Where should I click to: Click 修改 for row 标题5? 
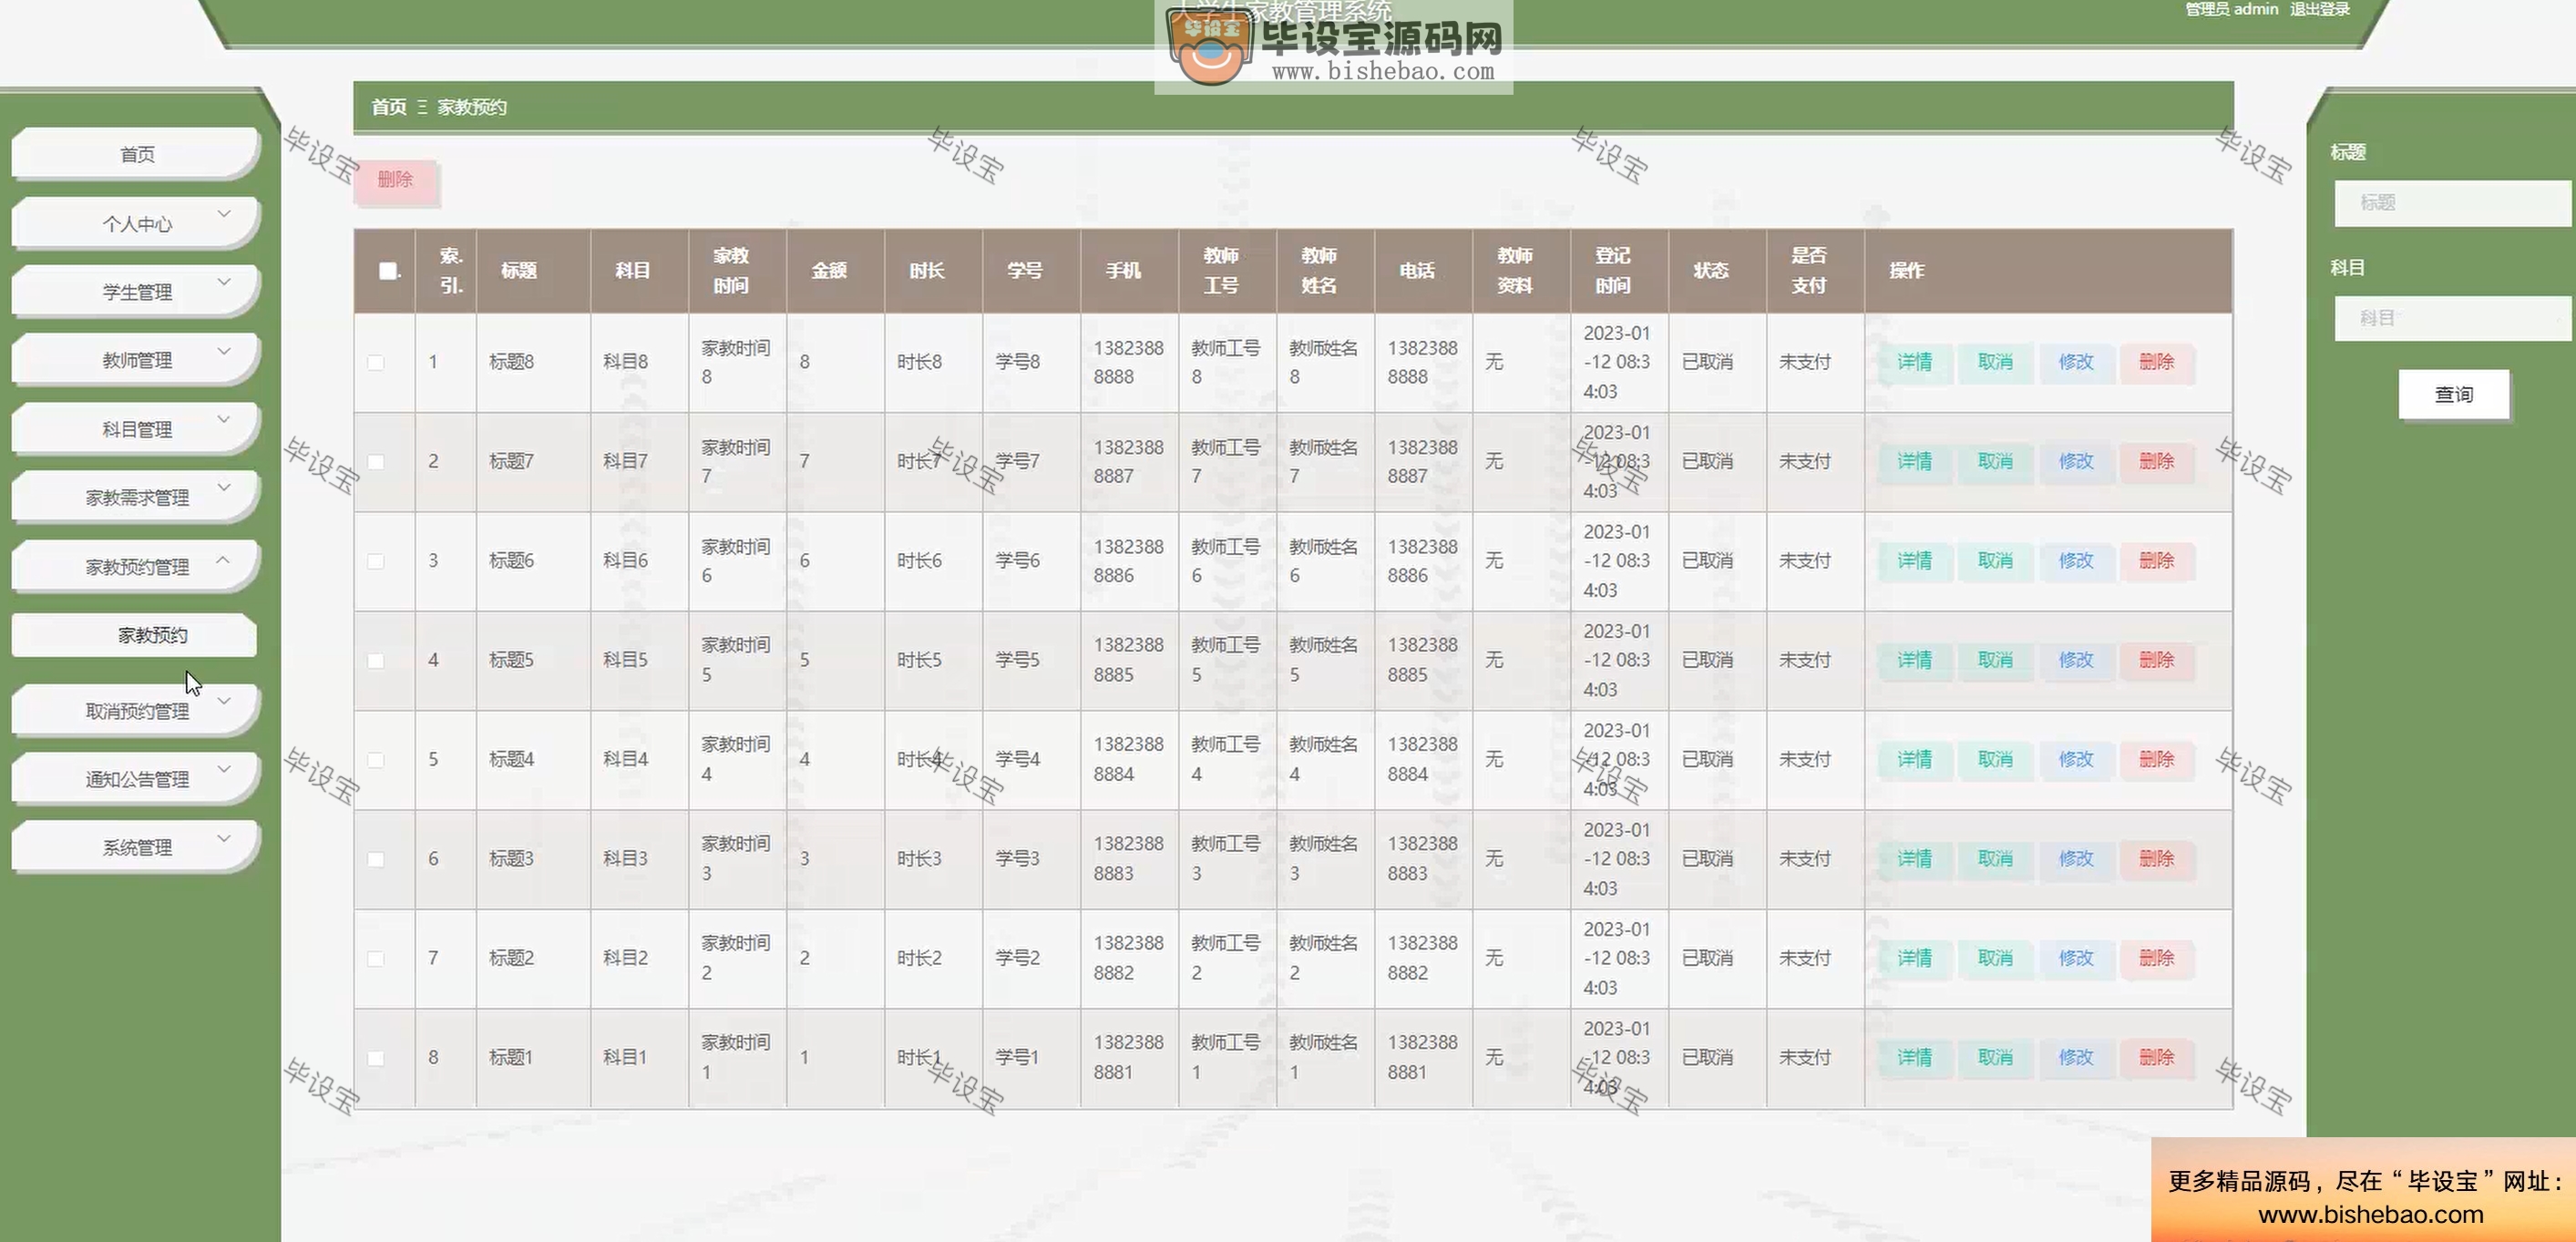coord(2076,660)
